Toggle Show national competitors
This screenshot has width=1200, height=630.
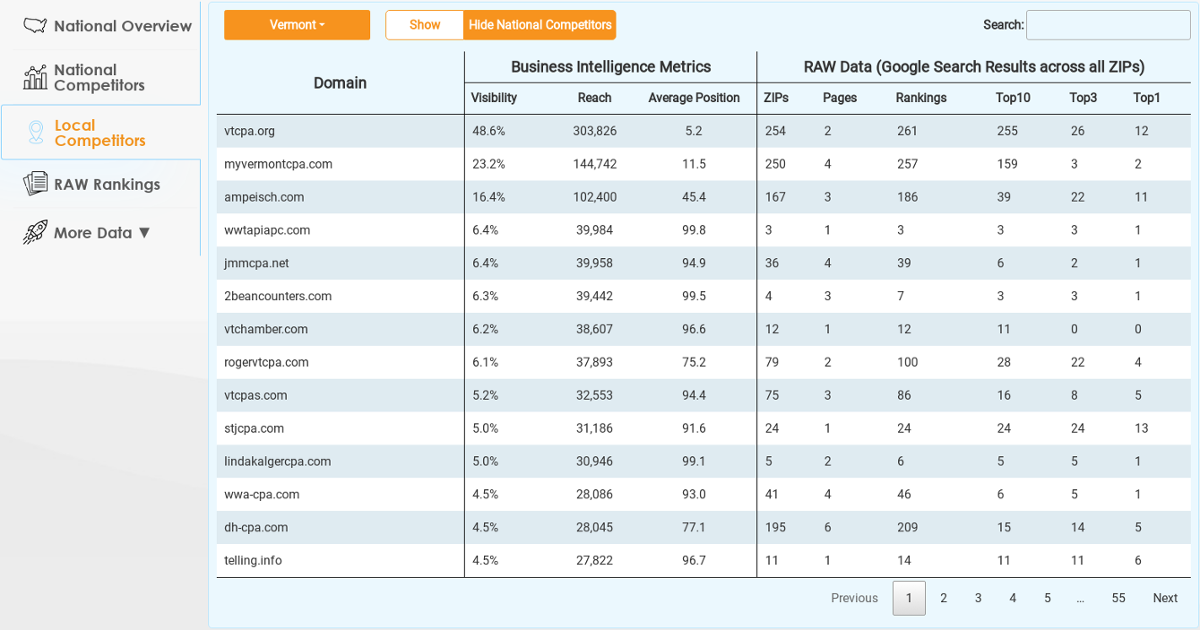point(425,25)
